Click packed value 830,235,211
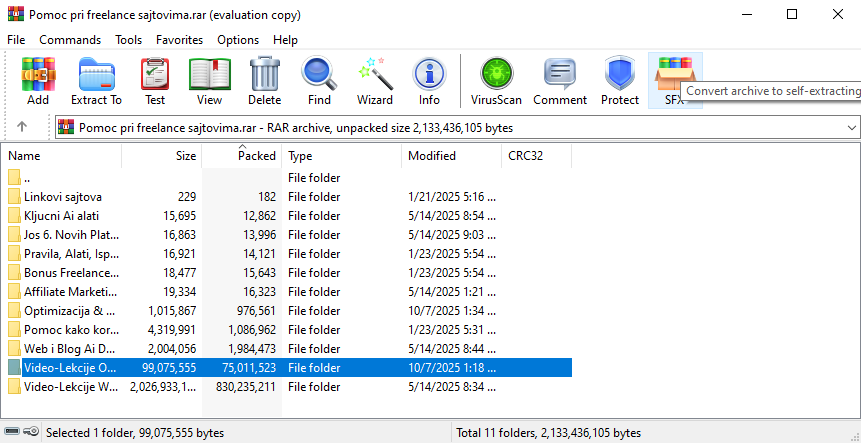The image size is (861, 443). pyautogui.click(x=246, y=386)
